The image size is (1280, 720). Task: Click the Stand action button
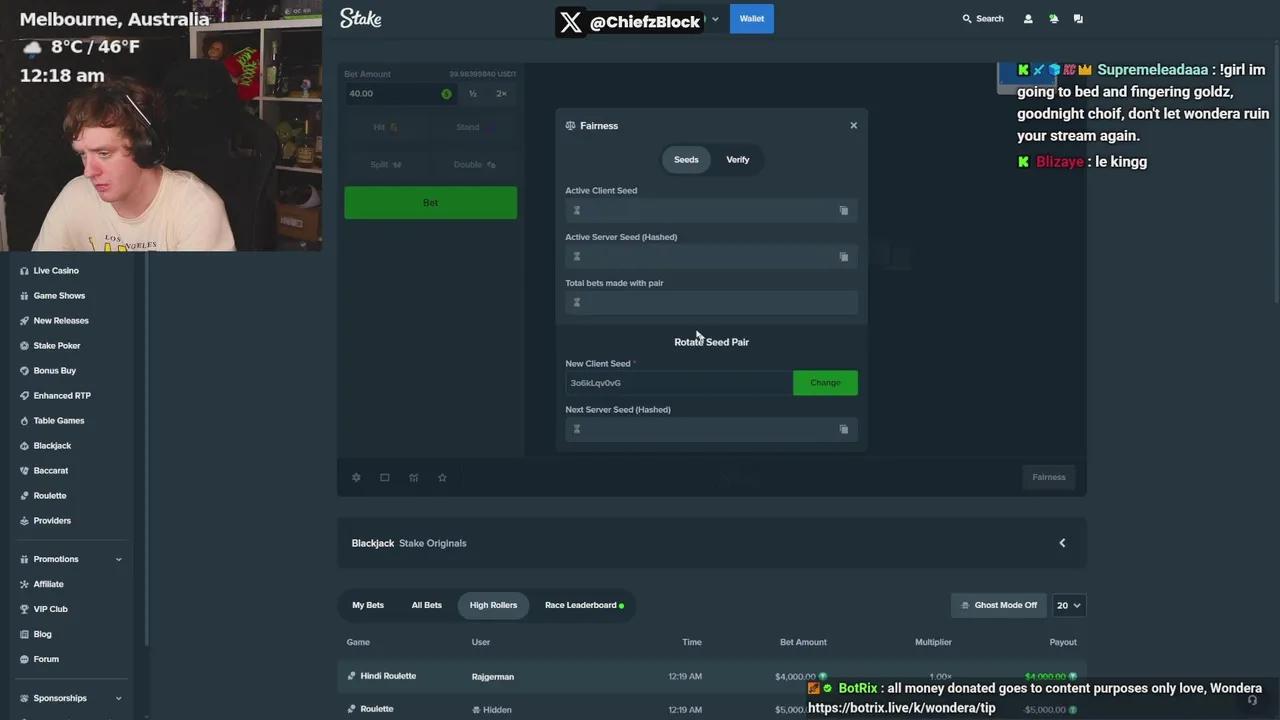tap(474, 128)
